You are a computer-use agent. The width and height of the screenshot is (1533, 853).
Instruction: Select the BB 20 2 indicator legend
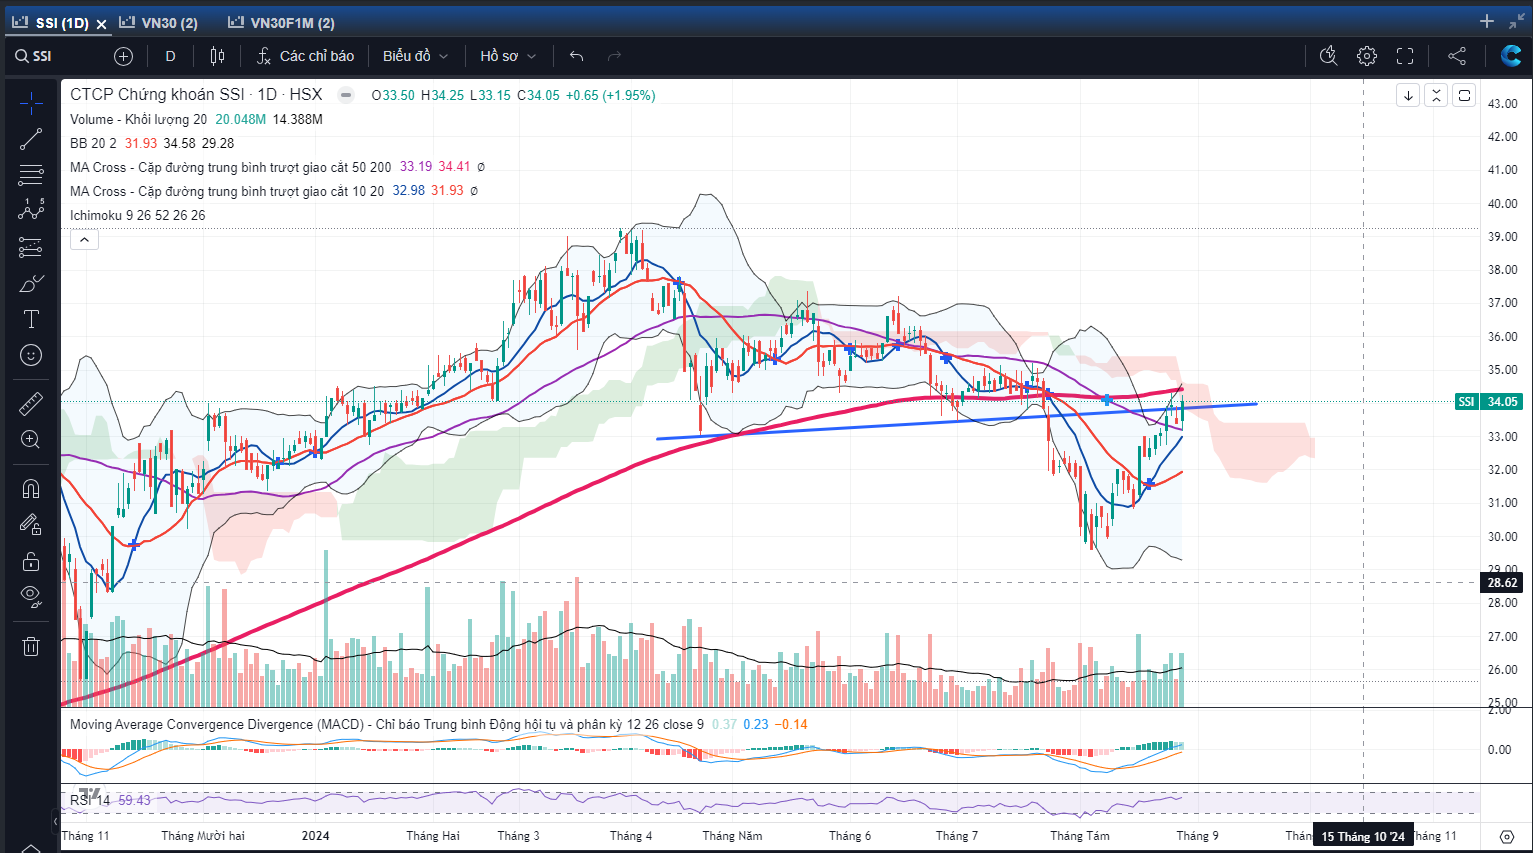pyautogui.click(x=93, y=143)
